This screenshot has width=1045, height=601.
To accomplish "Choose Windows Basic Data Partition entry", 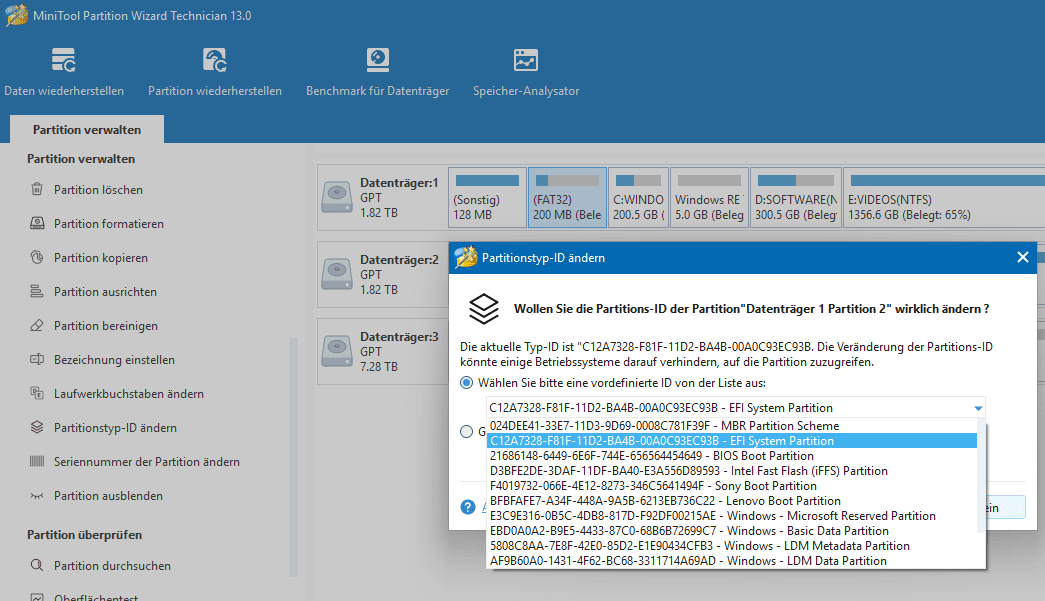I will pyautogui.click(x=731, y=530).
